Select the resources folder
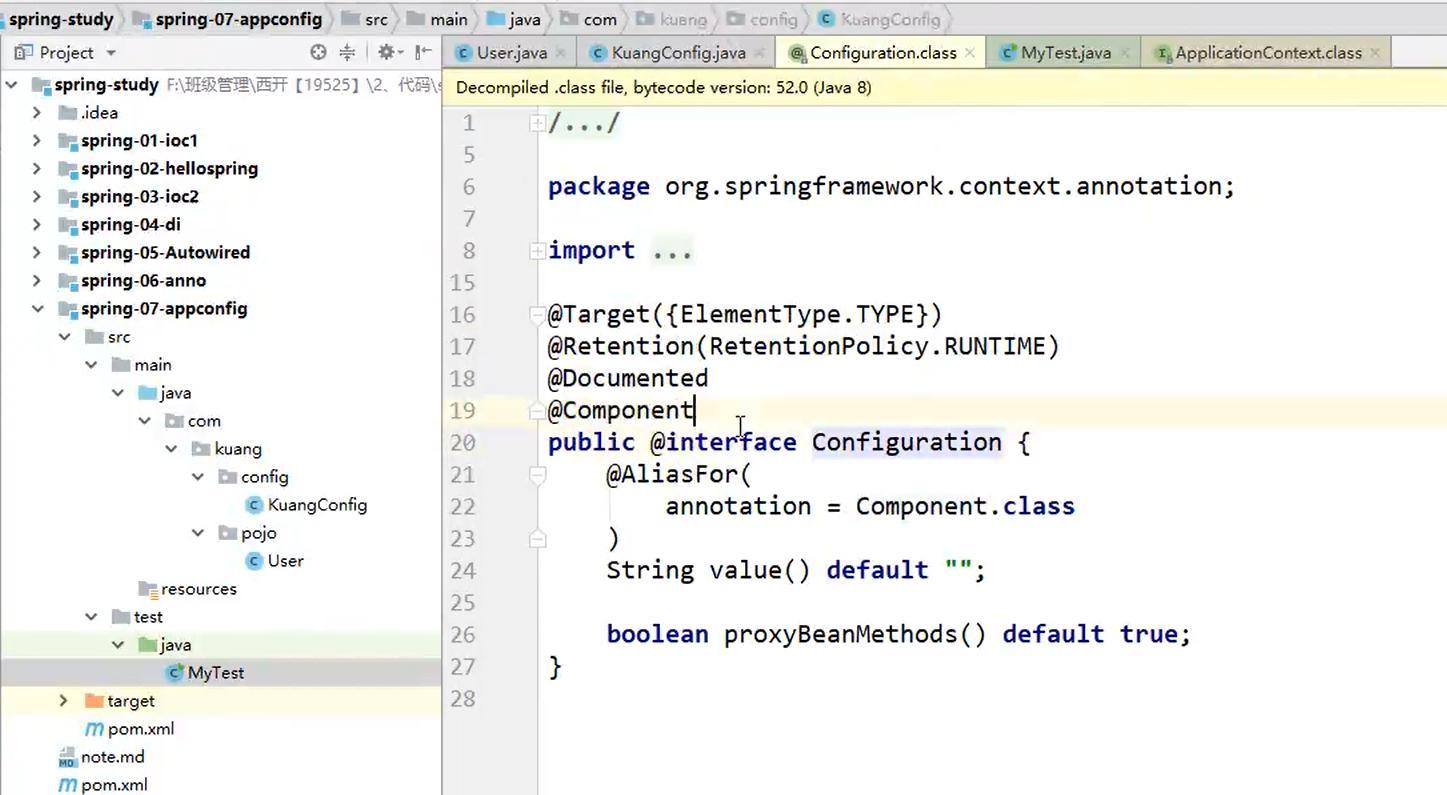This screenshot has width=1447, height=795. click(x=199, y=589)
